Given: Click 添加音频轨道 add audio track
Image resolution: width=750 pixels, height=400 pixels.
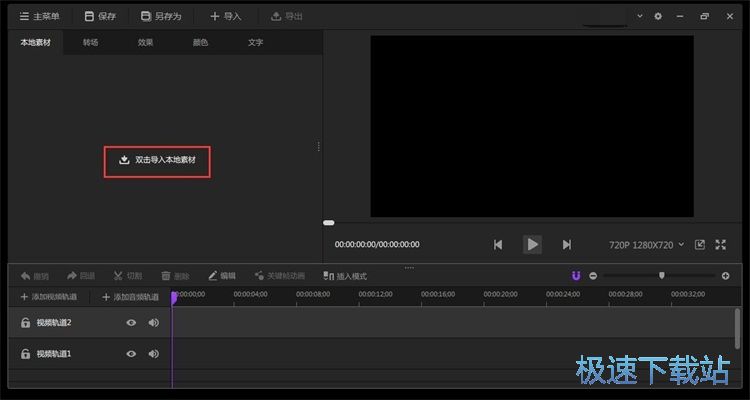Looking at the screenshot, I should [x=131, y=297].
